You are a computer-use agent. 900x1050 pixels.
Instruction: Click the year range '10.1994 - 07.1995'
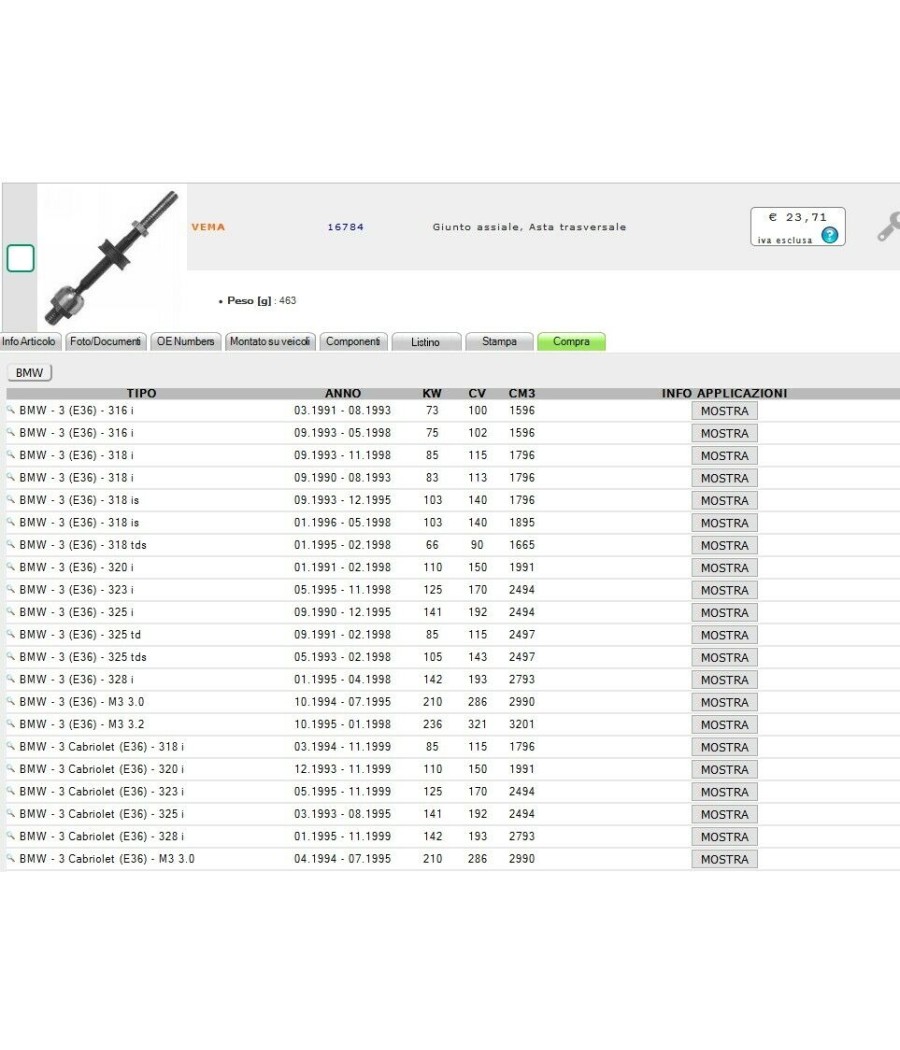342,702
